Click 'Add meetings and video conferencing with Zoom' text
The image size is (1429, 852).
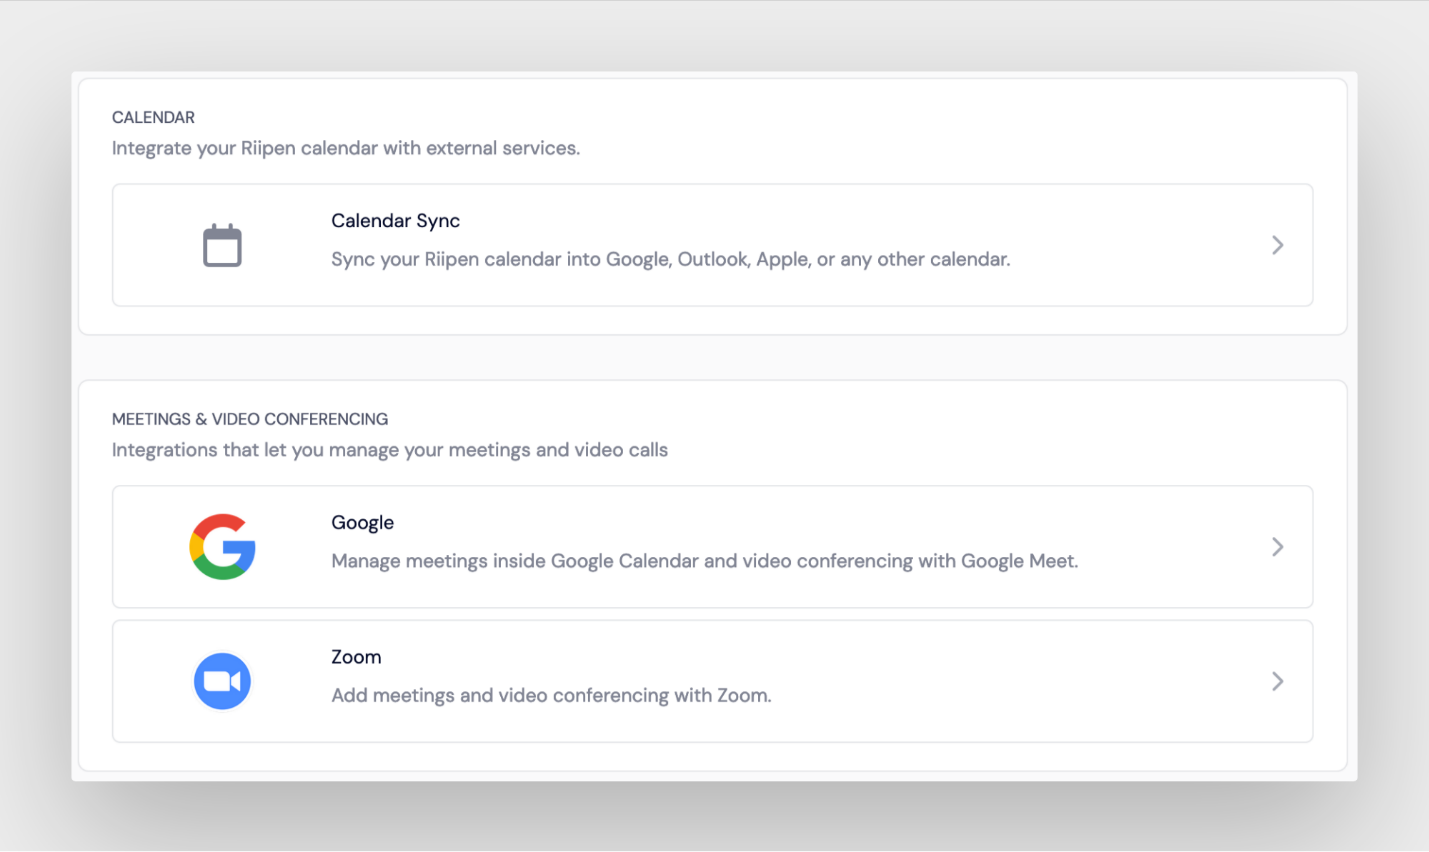(551, 695)
